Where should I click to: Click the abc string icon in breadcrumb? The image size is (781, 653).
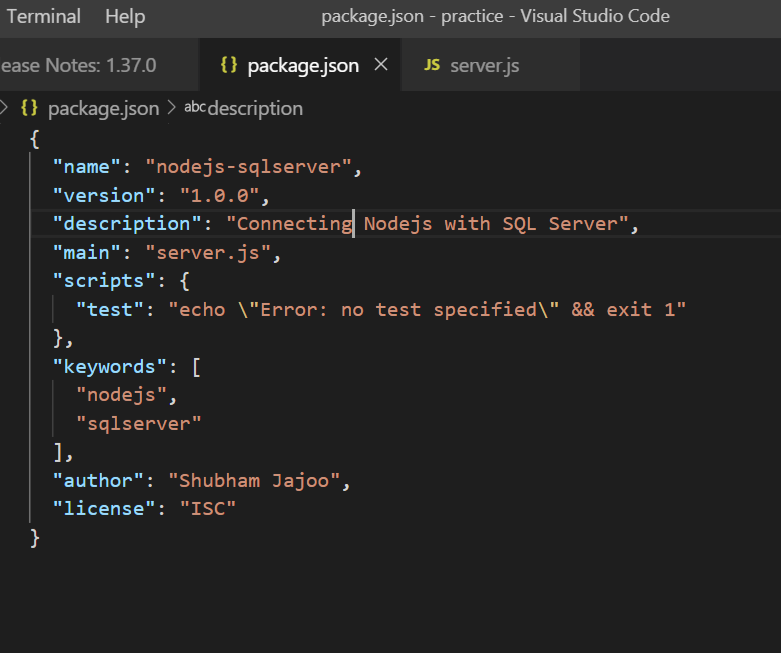[x=195, y=107]
